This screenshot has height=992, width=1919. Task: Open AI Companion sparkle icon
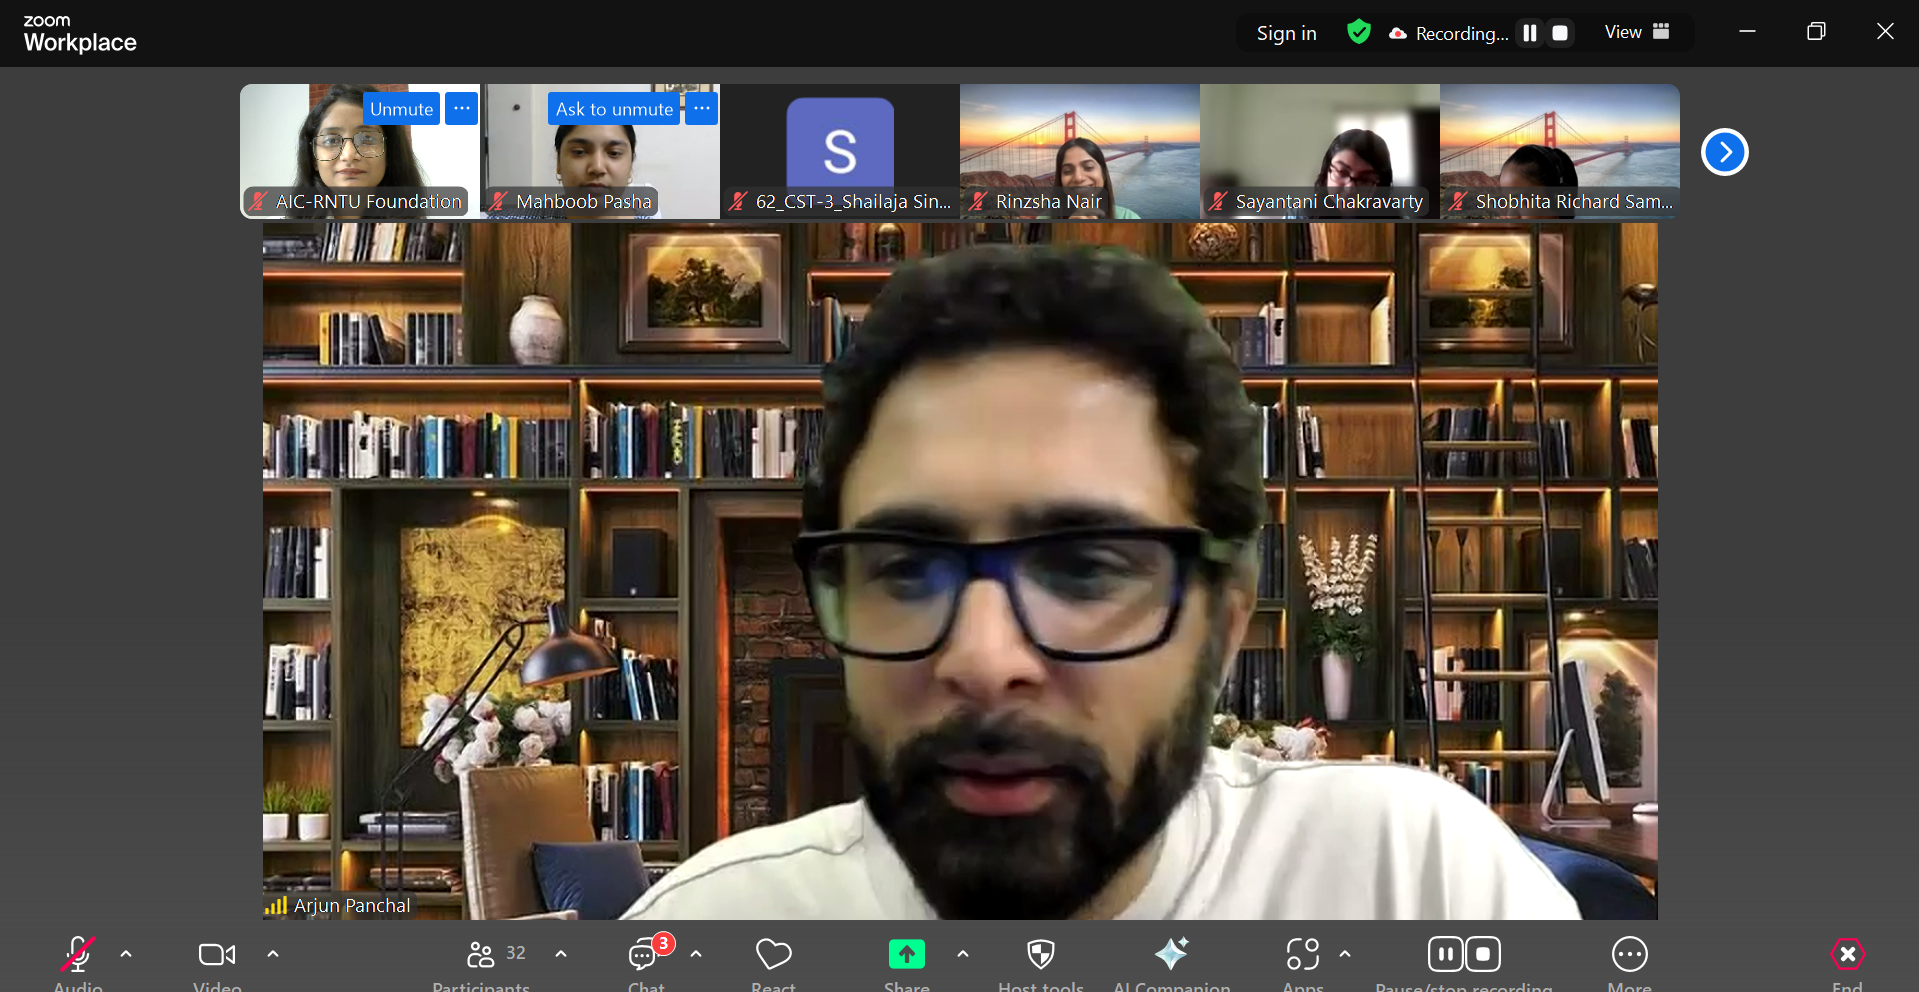pos(1171,955)
